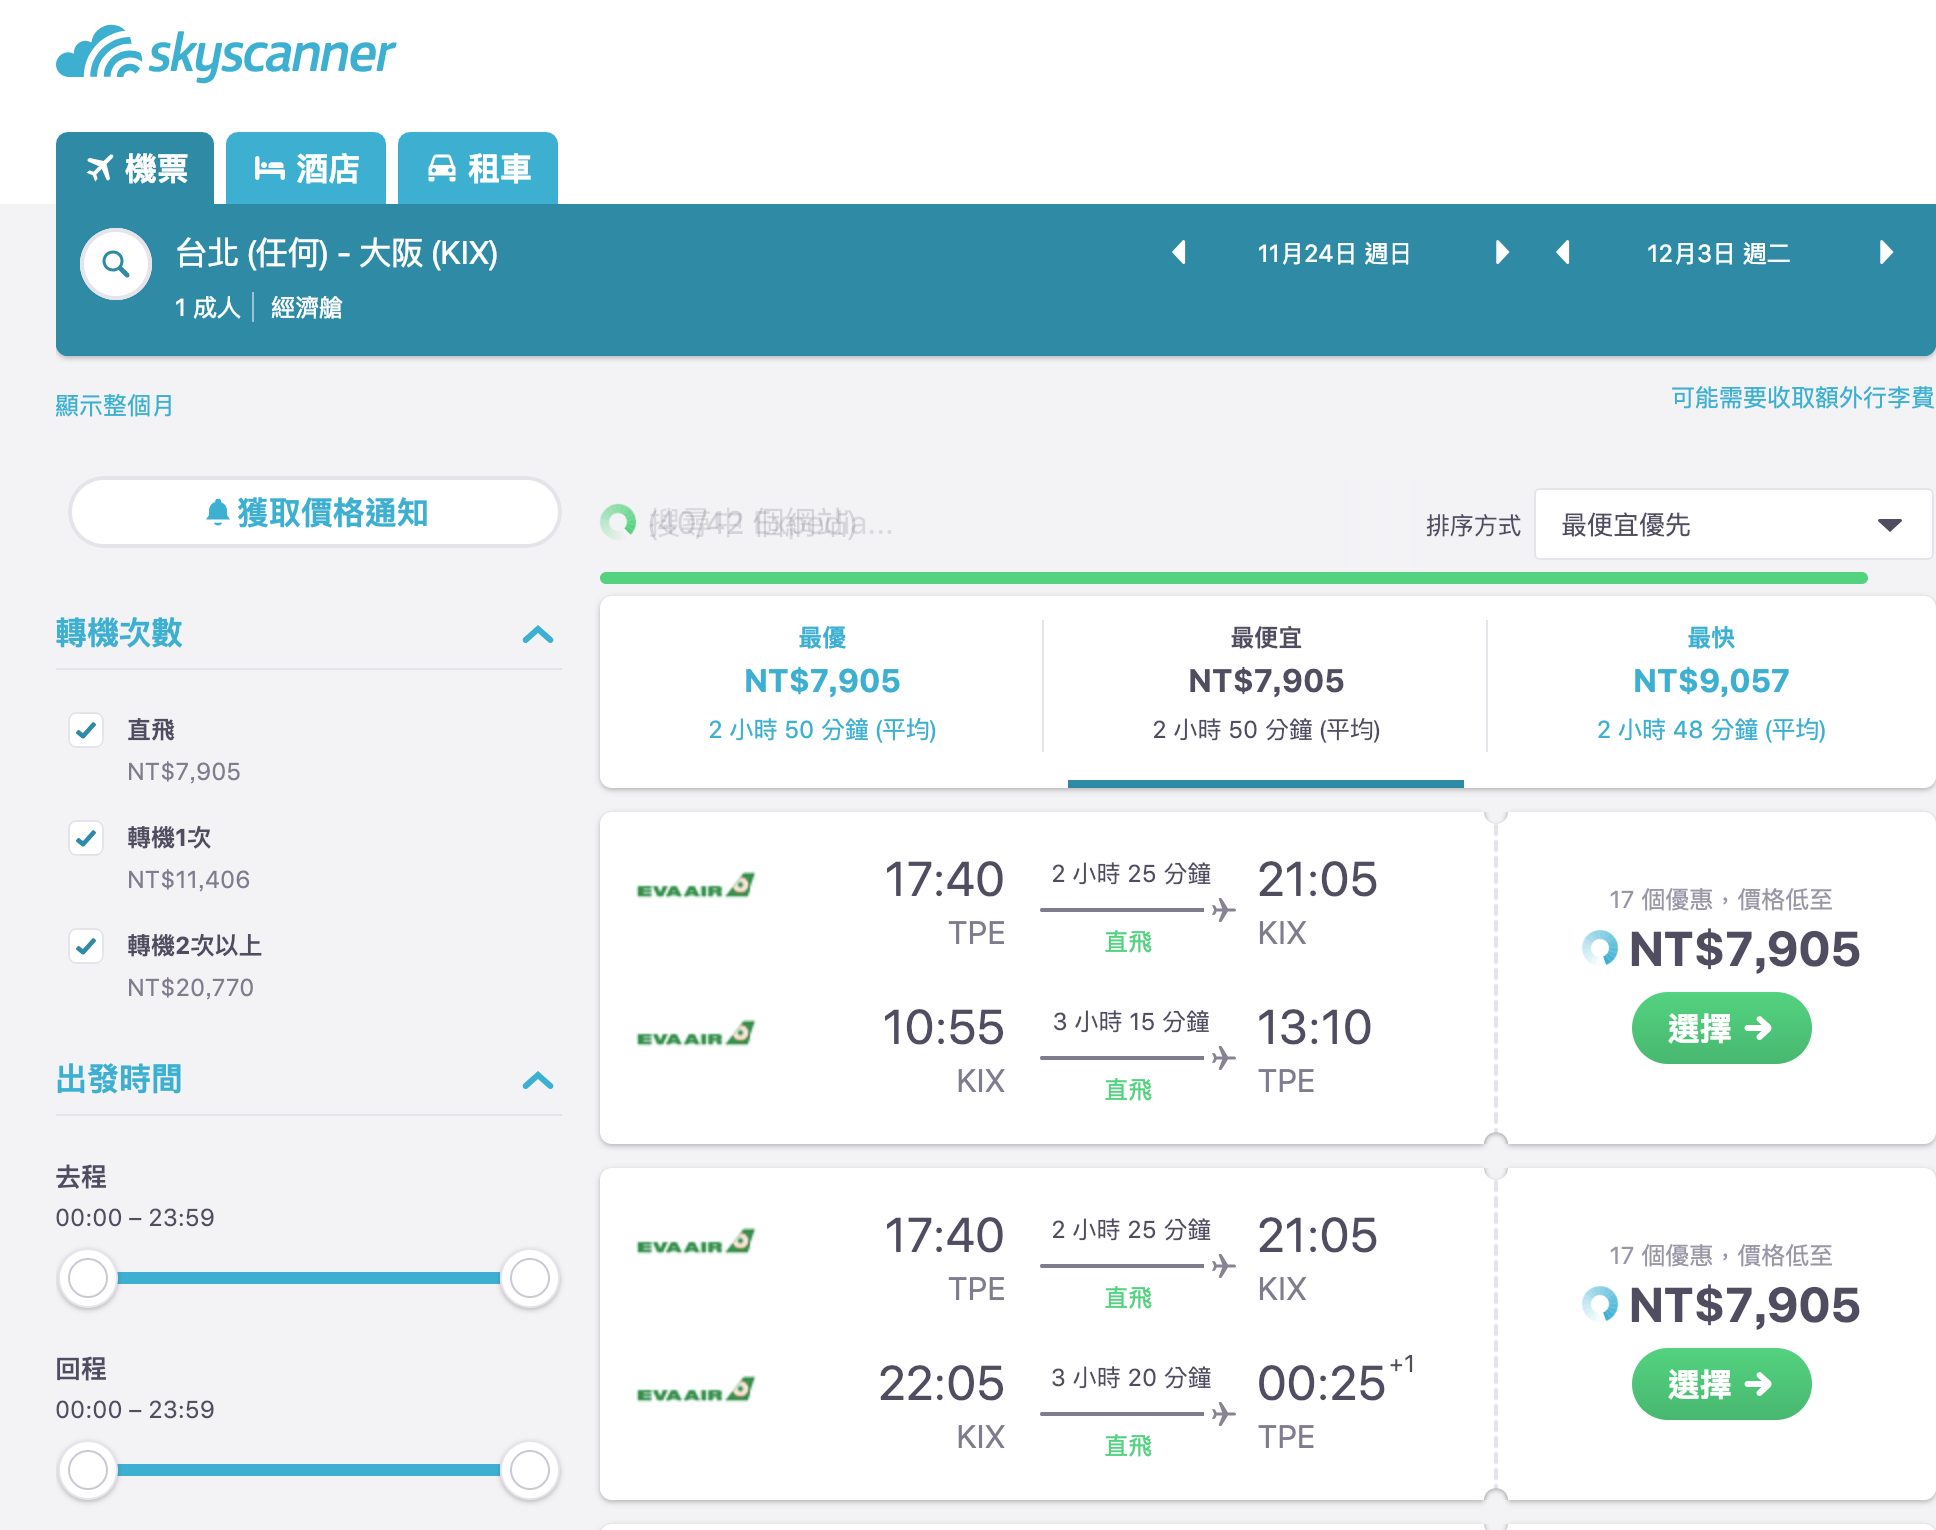
Task: Click 12月3日 週二 return date
Action: coord(1718,253)
